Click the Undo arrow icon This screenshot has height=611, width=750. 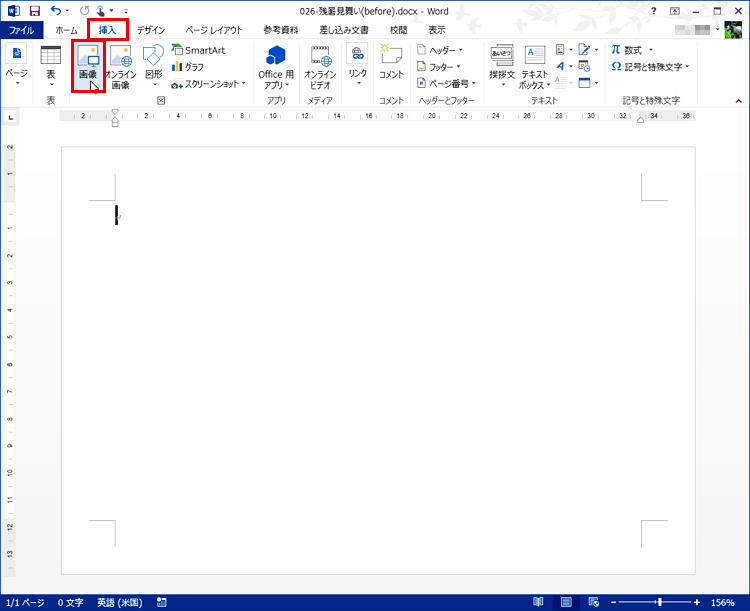point(56,11)
